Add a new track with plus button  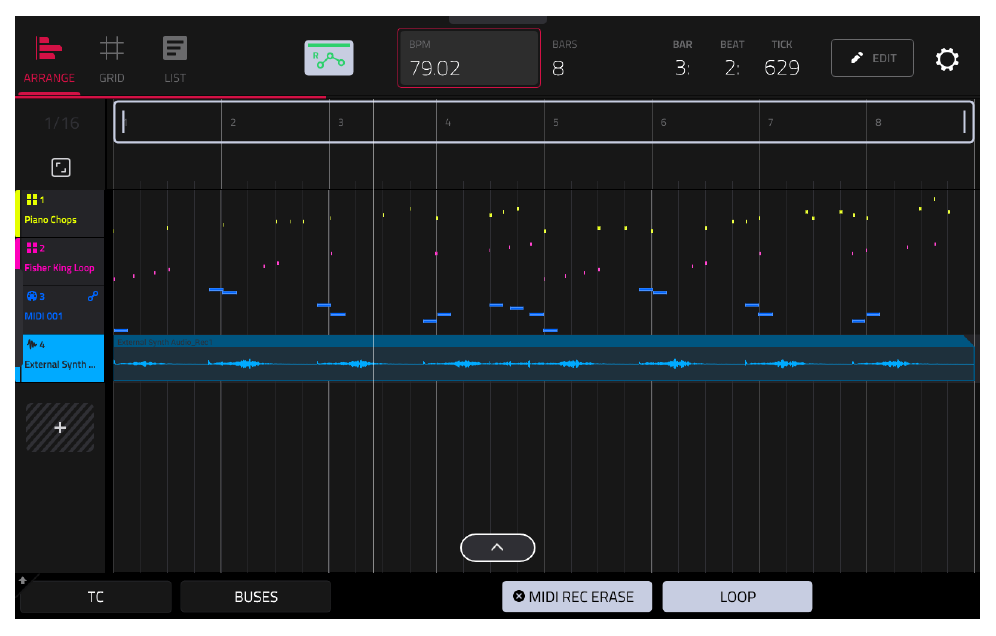click(60, 428)
